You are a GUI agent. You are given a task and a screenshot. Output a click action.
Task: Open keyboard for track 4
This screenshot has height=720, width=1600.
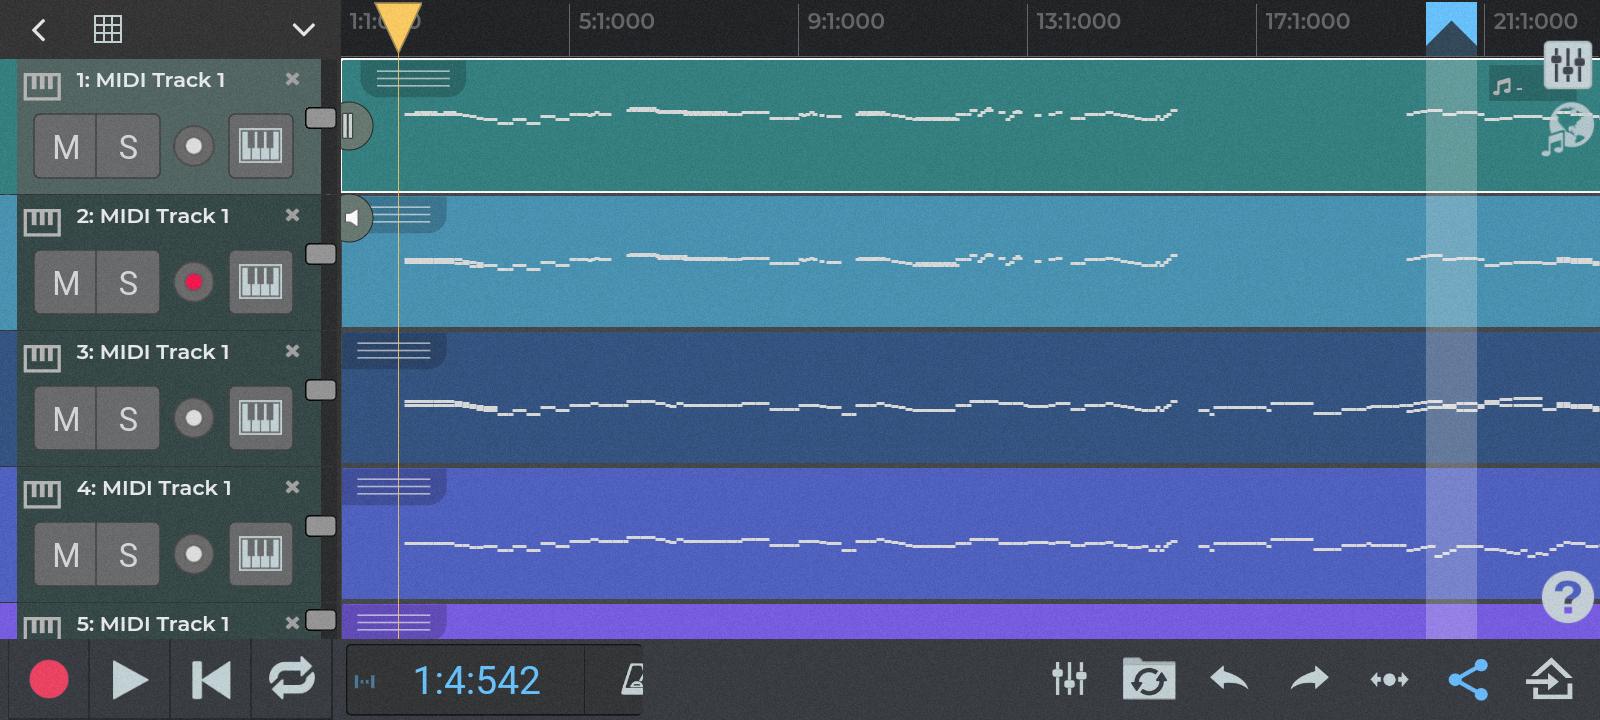[x=260, y=554]
